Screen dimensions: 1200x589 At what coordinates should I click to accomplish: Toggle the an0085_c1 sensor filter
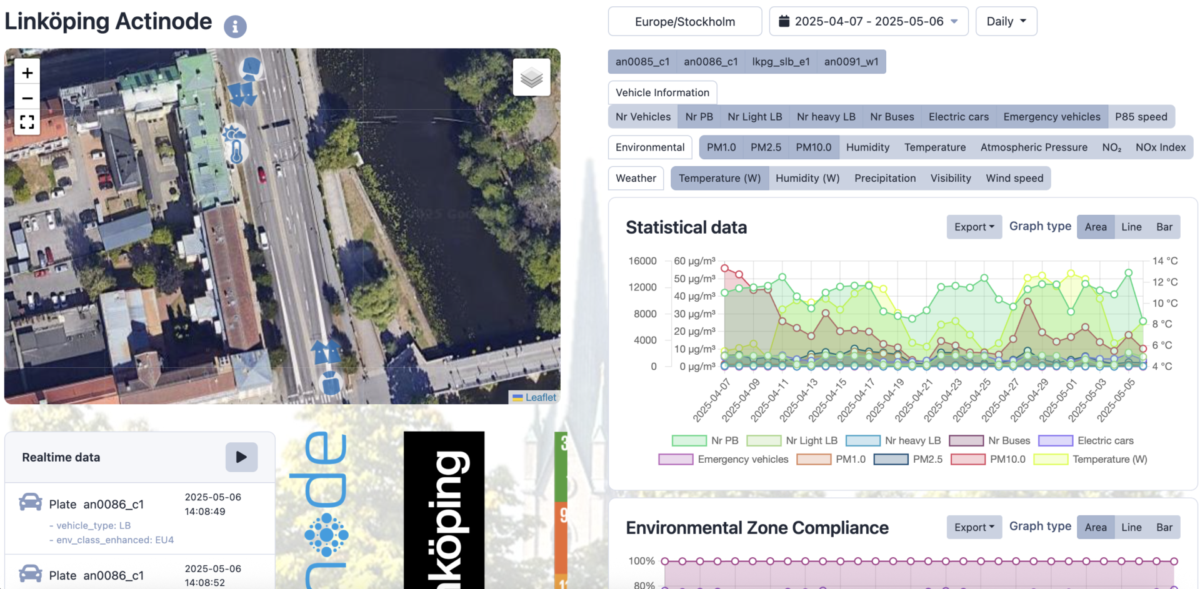coord(642,62)
